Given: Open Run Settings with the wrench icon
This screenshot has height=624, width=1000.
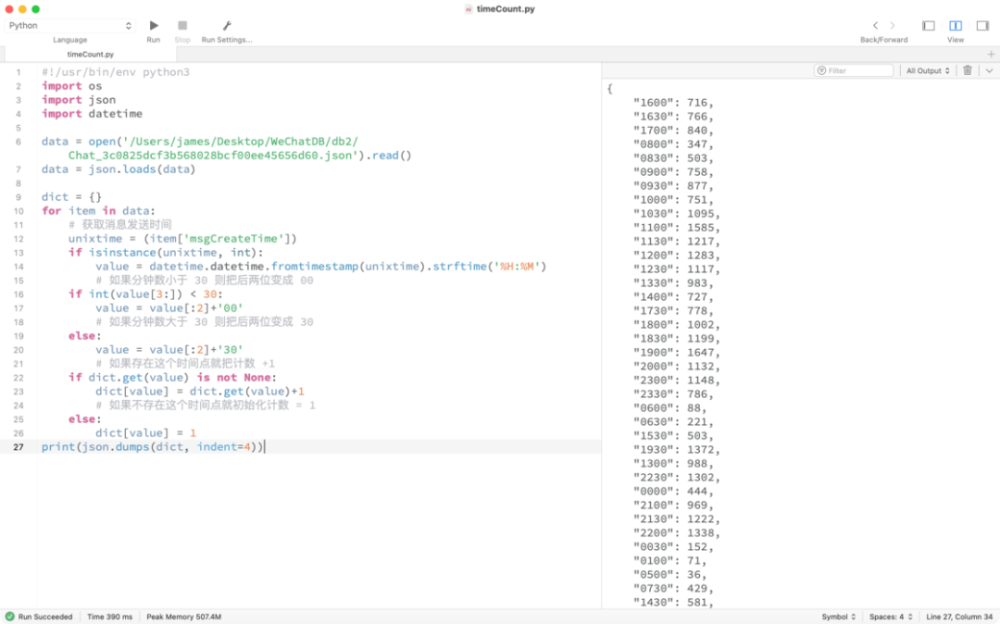Looking at the screenshot, I should pos(226,26).
